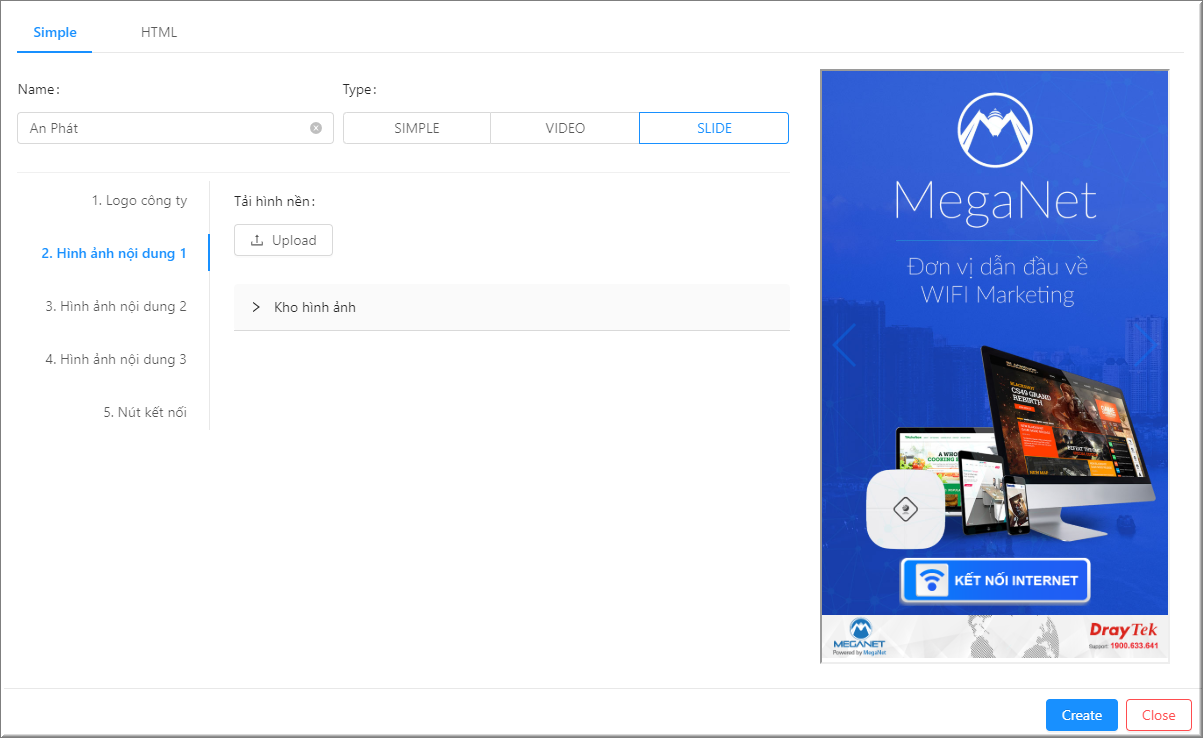
Task: Click the MegaNet footer logo in the preview
Action: click(858, 638)
